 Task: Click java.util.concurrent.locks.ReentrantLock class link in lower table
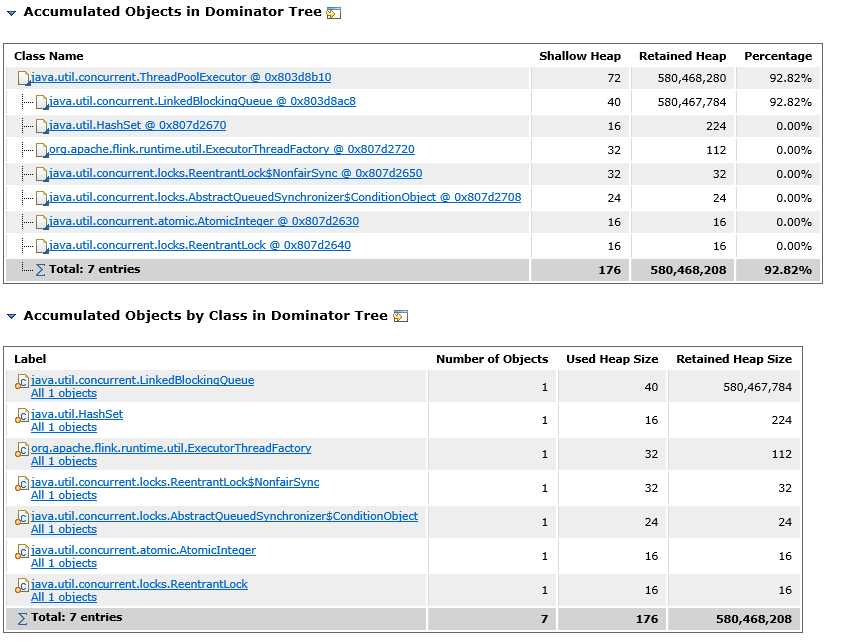(139, 584)
